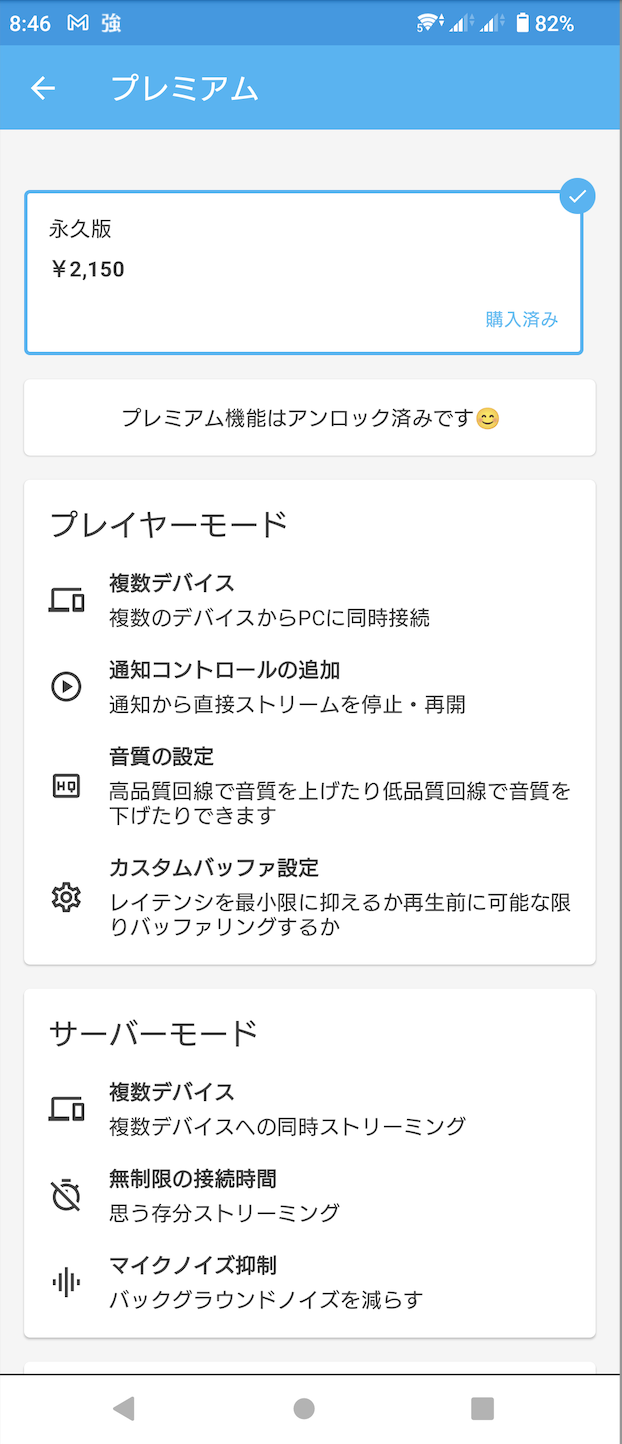Tap the gear icon for カスタムバッファ設定

coord(66,897)
